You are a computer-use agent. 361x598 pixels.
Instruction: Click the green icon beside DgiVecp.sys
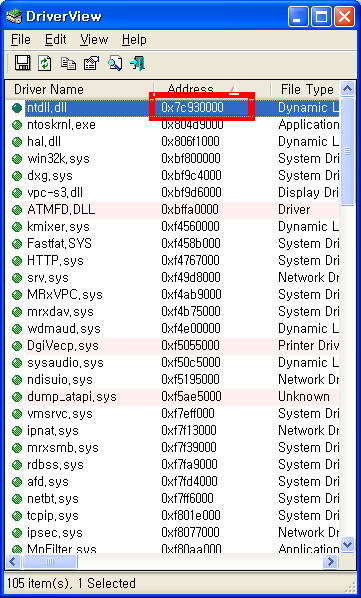17,346
